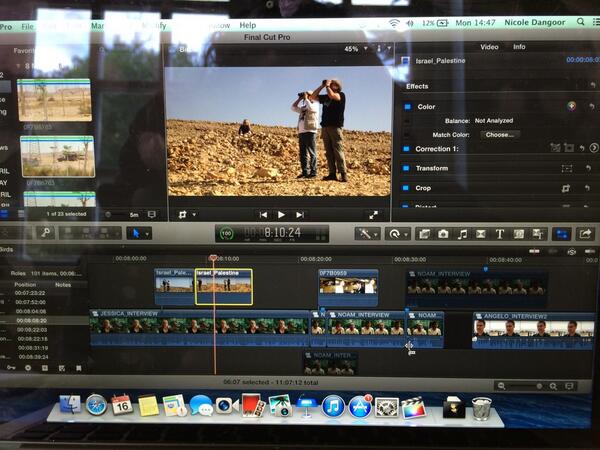Viewport: 600px width, 450px height.
Task: Open the Titles browser T icon
Action: tap(500, 234)
